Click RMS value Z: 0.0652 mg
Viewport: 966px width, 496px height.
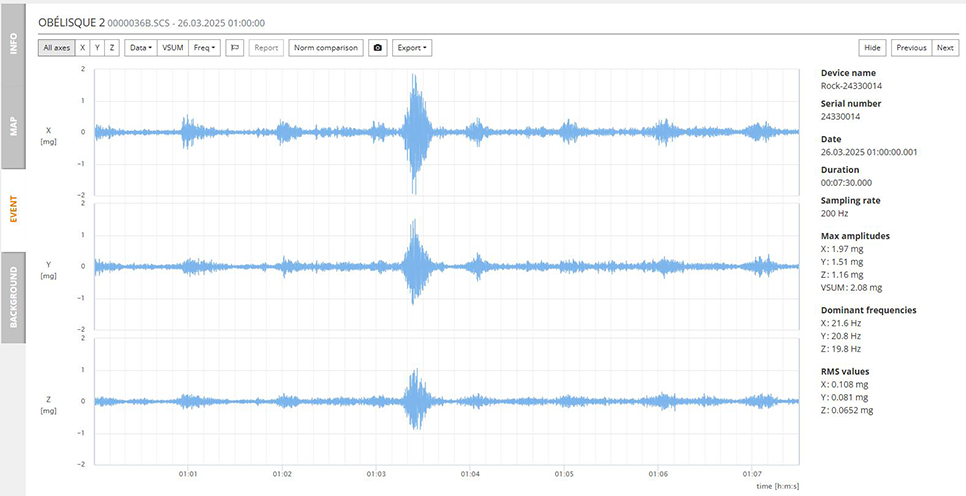point(847,411)
